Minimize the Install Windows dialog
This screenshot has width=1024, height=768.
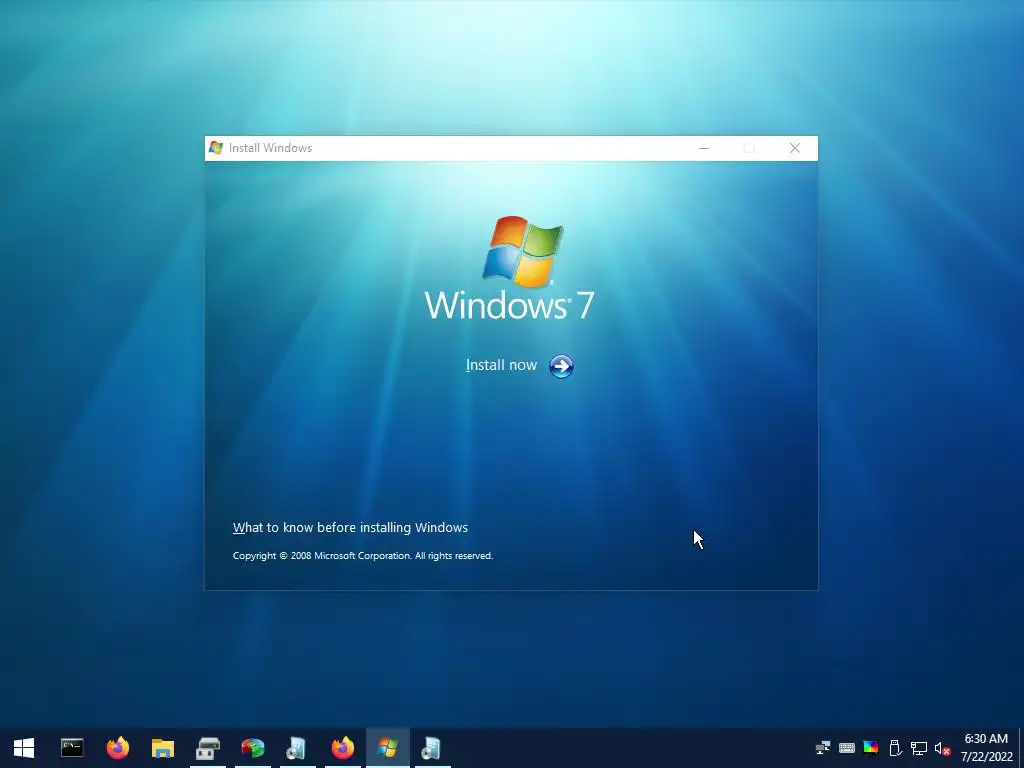coord(703,148)
